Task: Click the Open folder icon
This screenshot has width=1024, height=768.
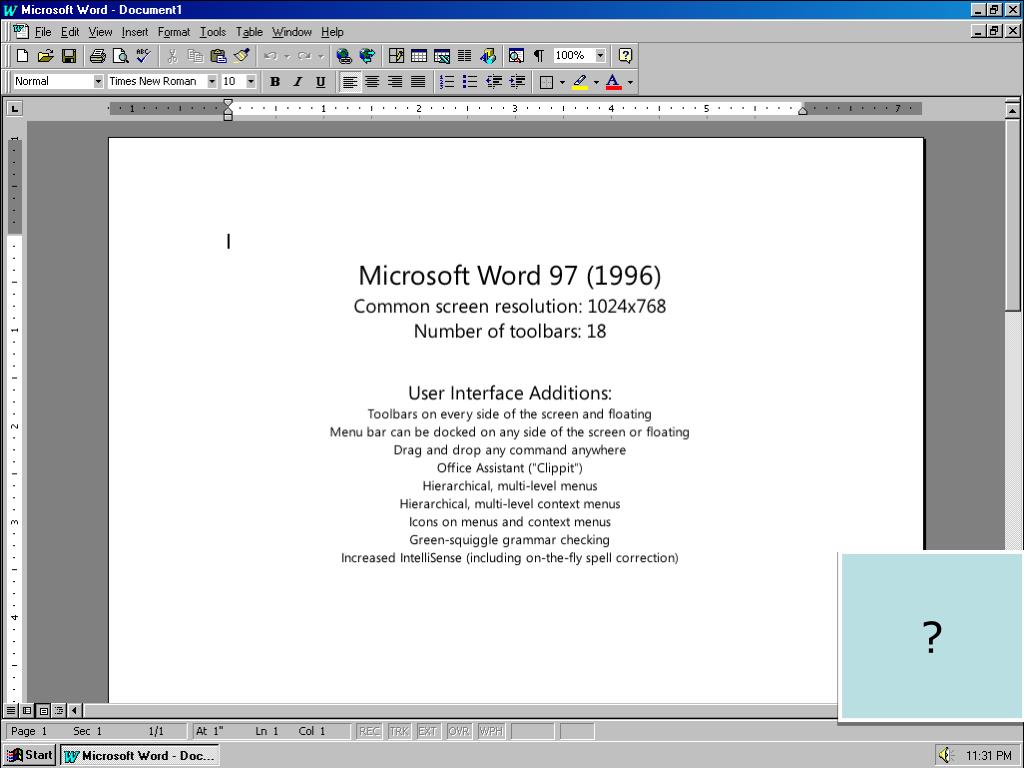Action: pyautogui.click(x=45, y=56)
